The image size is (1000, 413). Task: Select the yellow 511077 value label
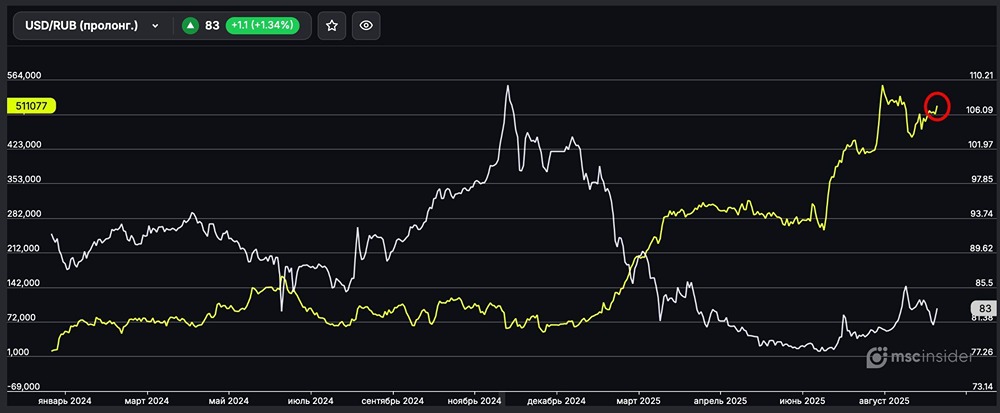click(x=32, y=105)
